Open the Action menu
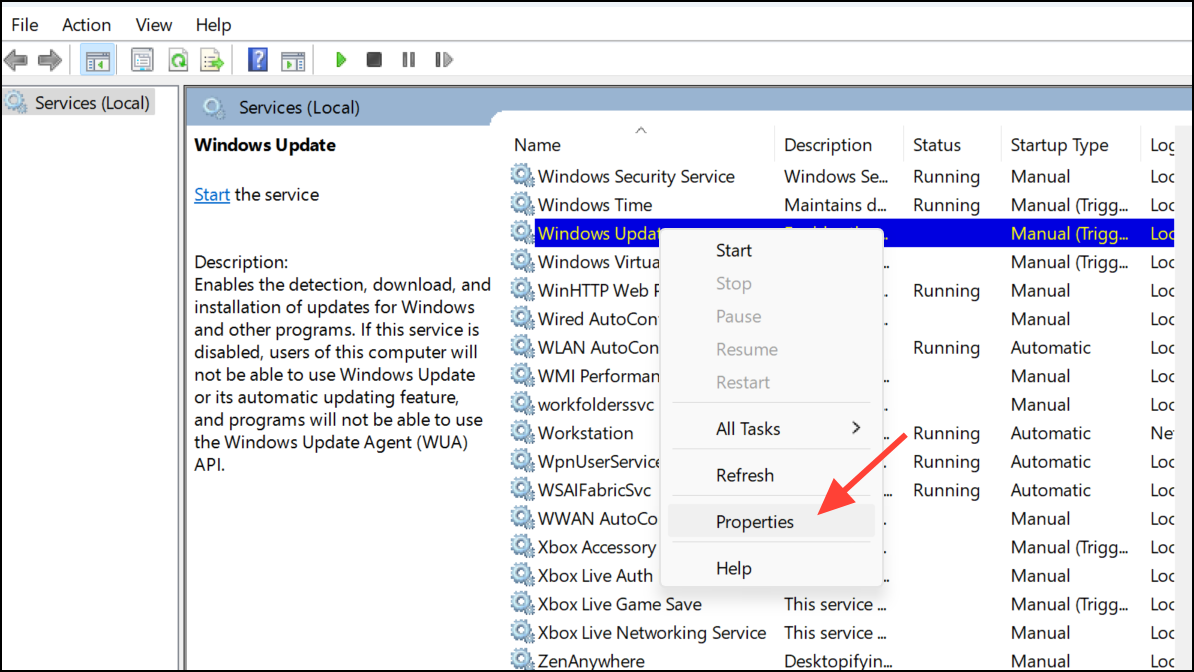The width and height of the screenshot is (1194, 672). pyautogui.click(x=86, y=24)
